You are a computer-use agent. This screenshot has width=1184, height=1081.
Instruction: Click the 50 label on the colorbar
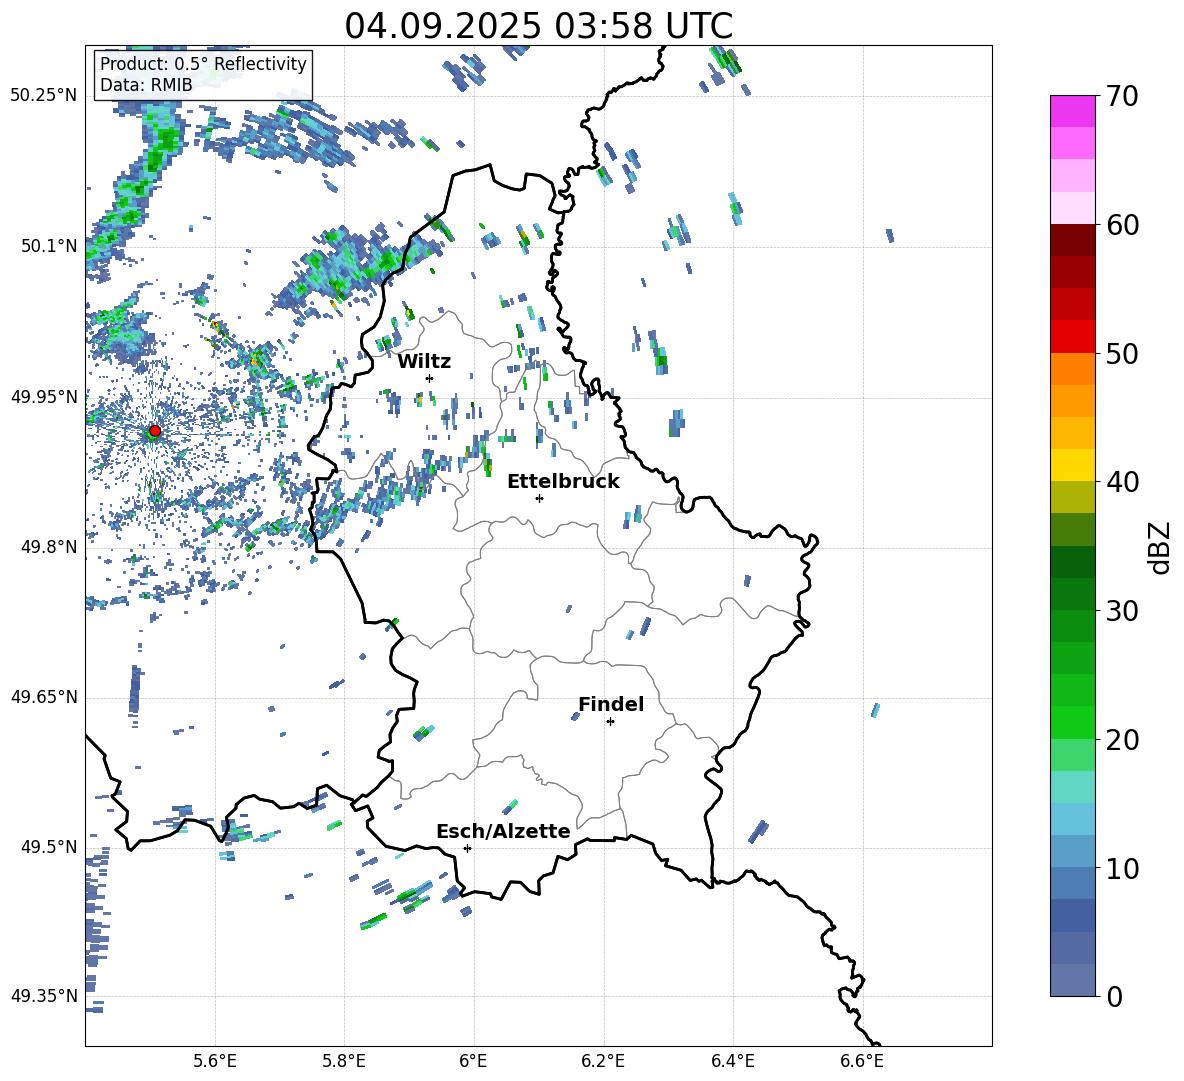[x=1122, y=354]
